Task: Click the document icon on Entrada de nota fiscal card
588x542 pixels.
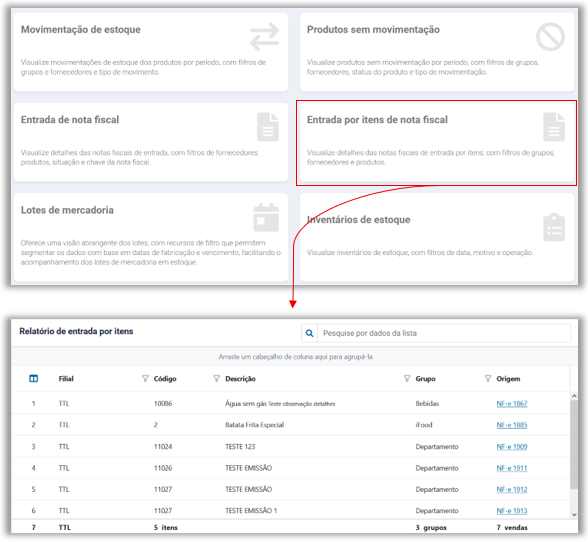Action: tap(268, 127)
